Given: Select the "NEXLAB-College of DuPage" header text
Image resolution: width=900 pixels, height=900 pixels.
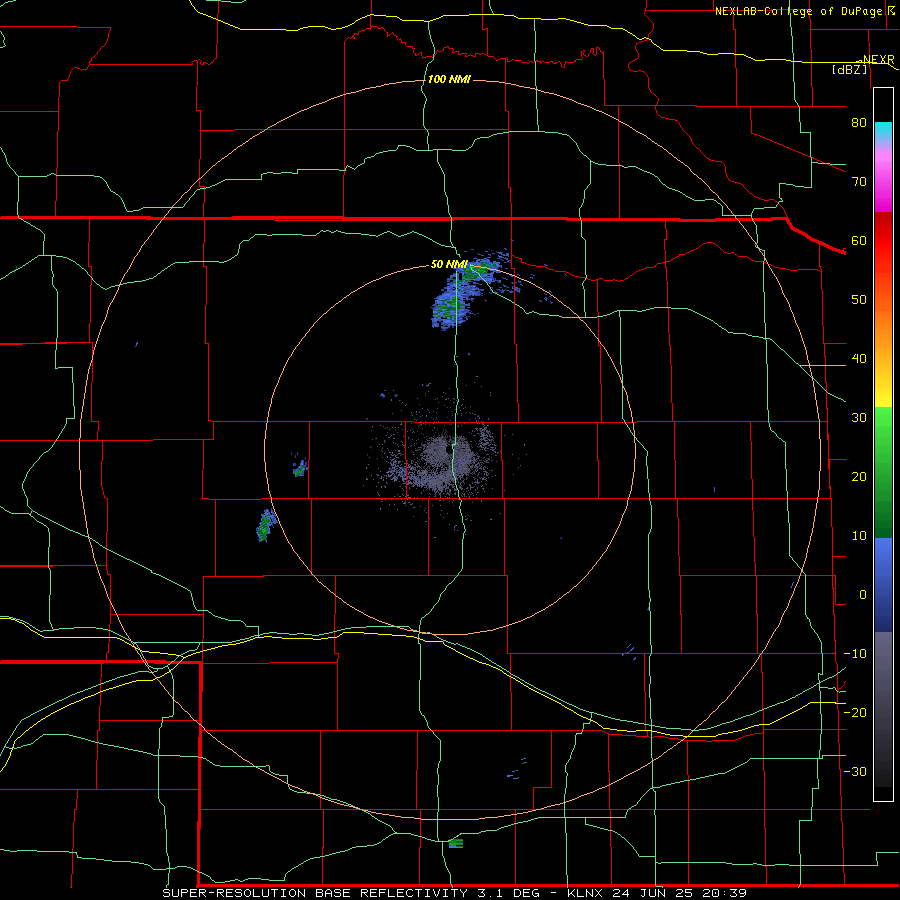Looking at the screenshot, I should (x=800, y=11).
